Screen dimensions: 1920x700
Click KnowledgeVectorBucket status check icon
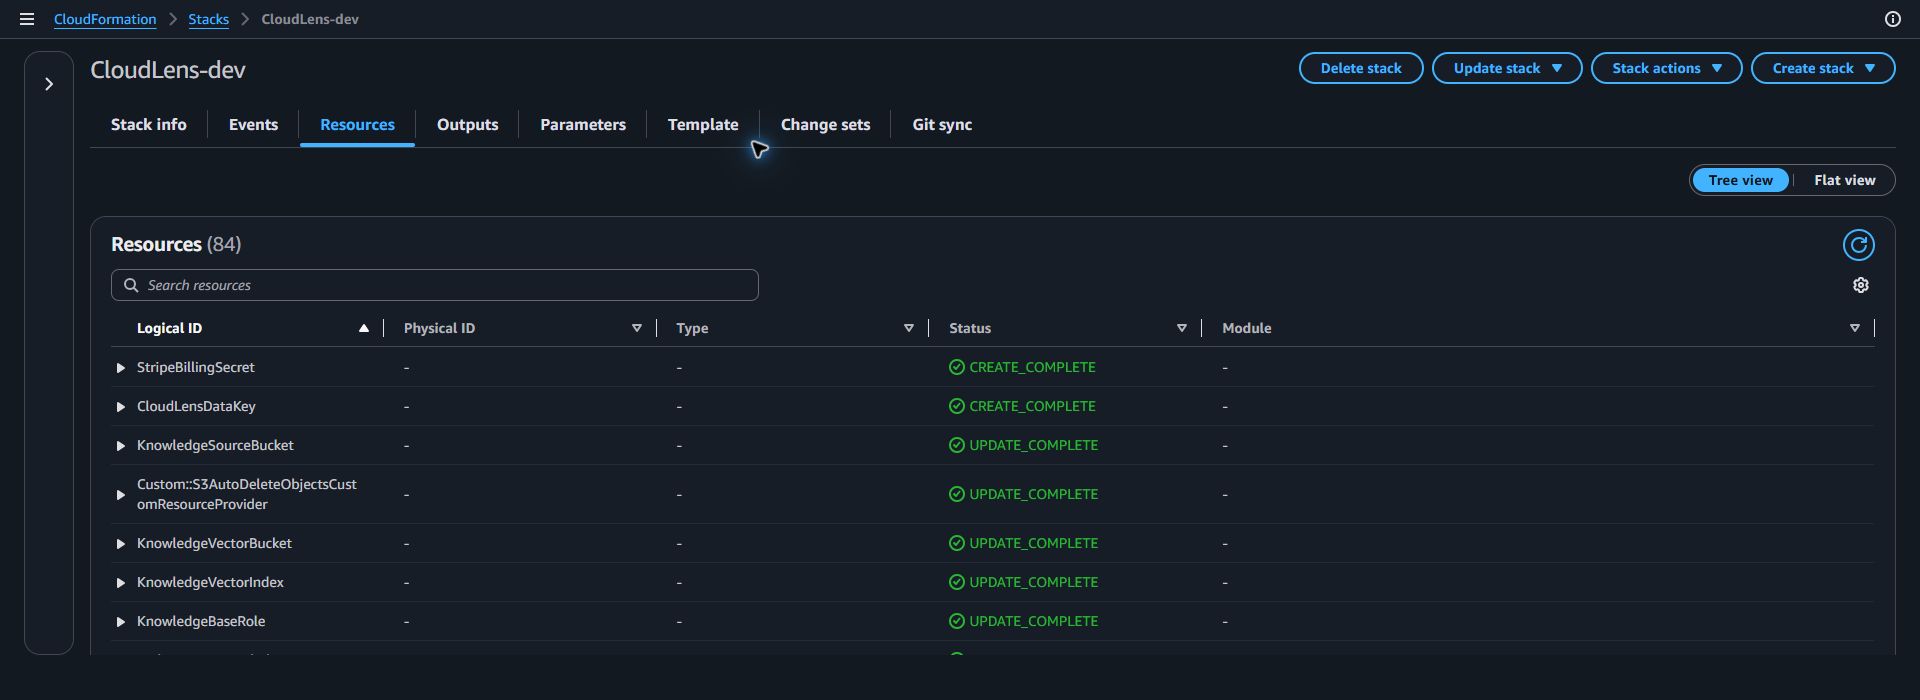[x=957, y=543]
